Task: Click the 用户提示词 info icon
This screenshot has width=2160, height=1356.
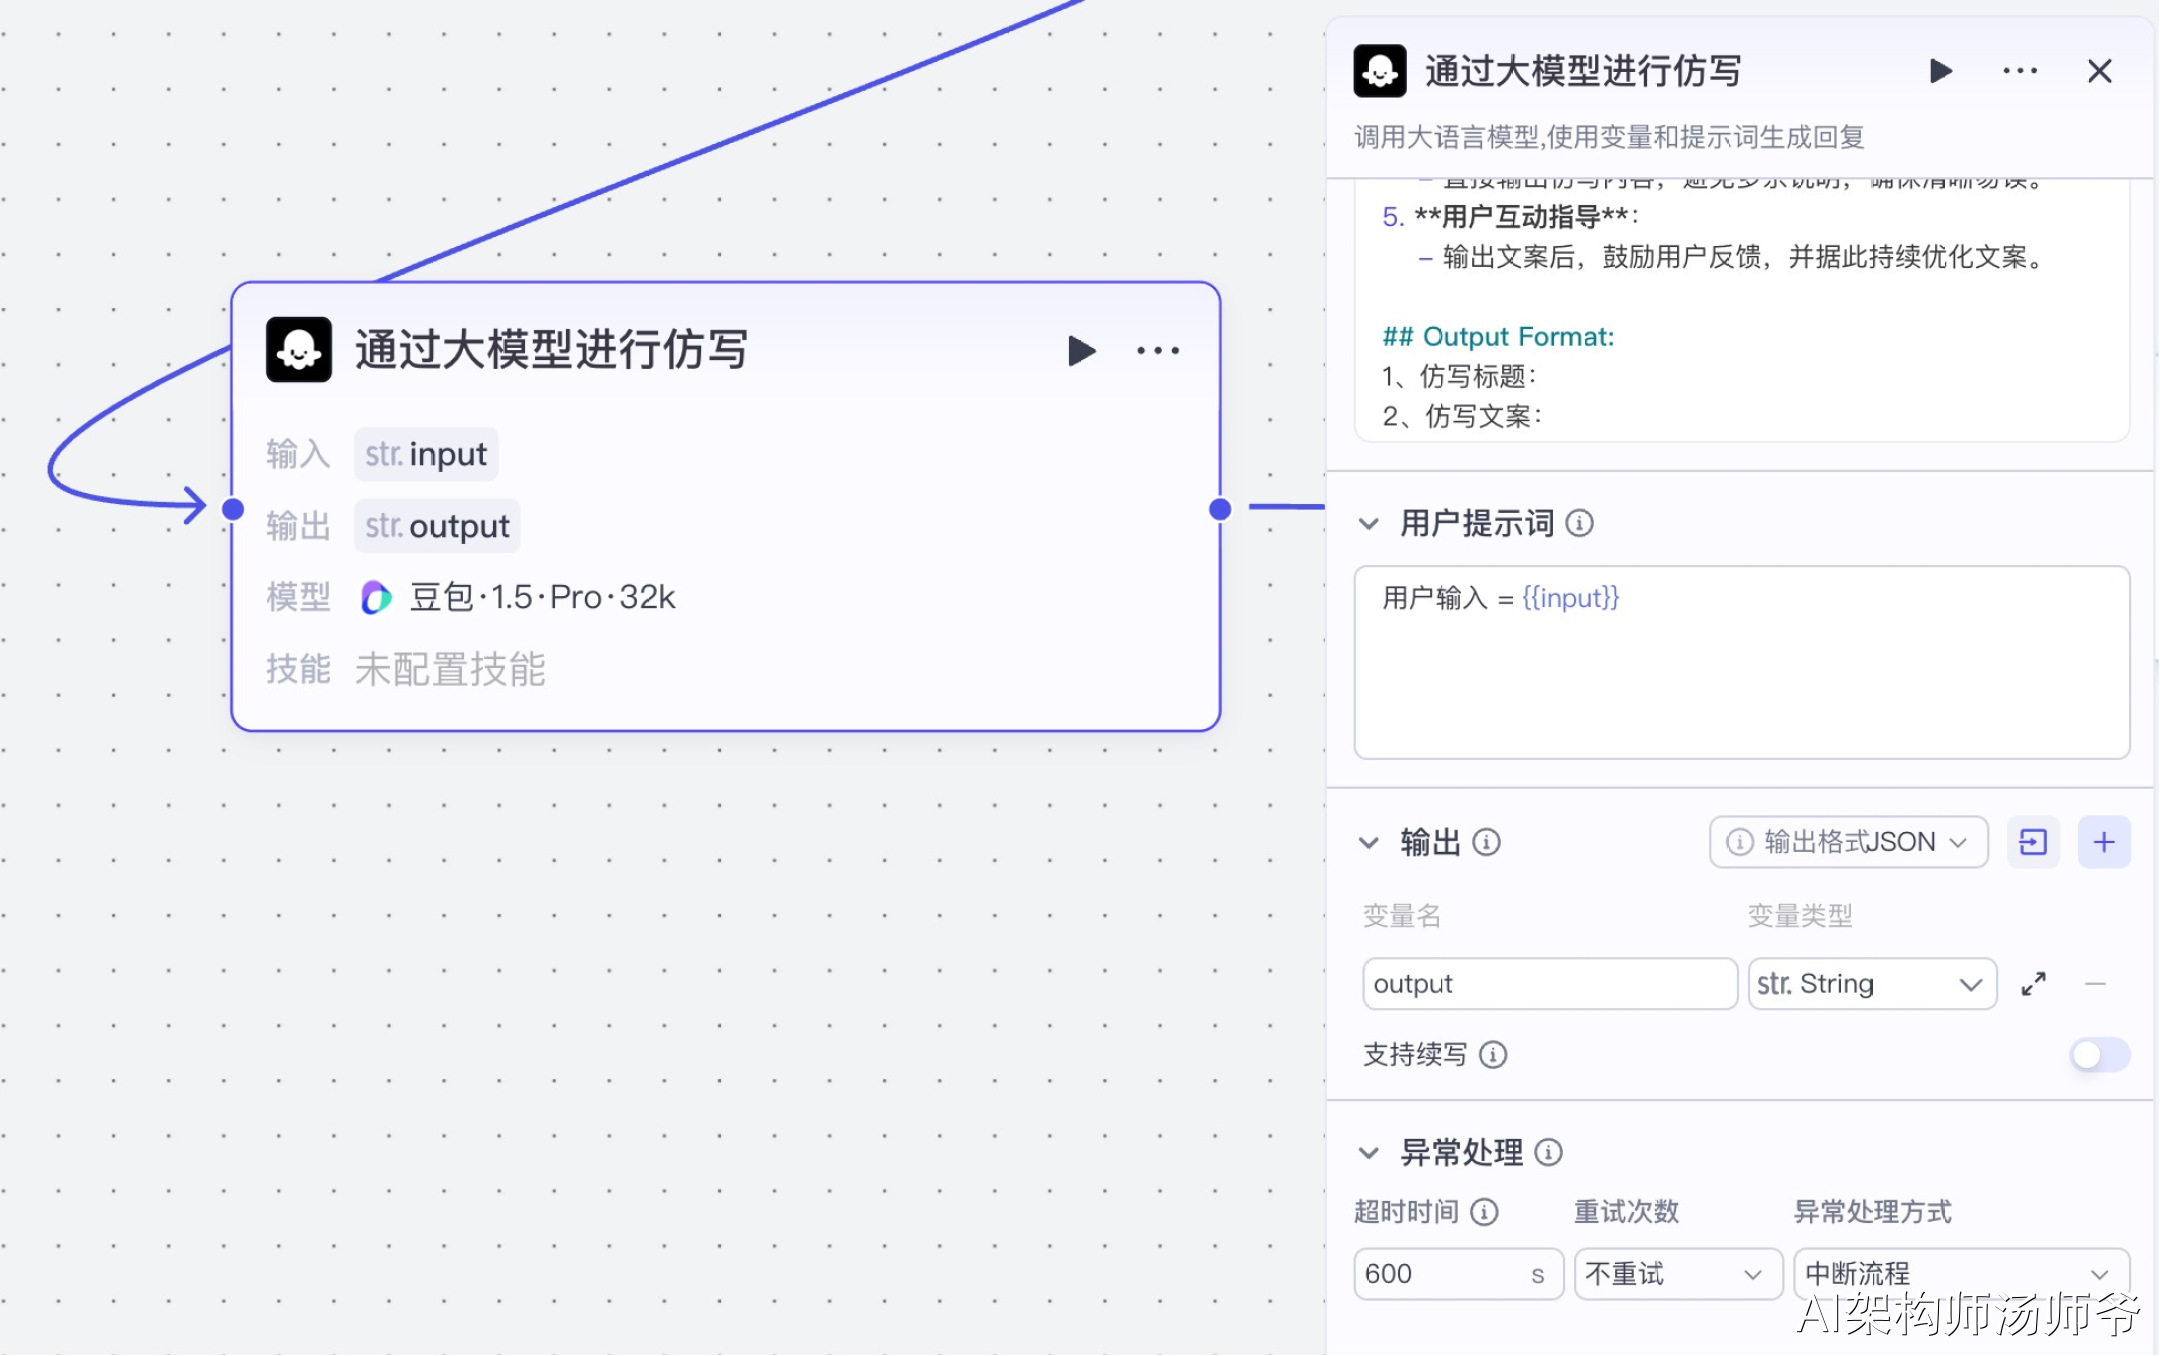Action: coord(1580,523)
